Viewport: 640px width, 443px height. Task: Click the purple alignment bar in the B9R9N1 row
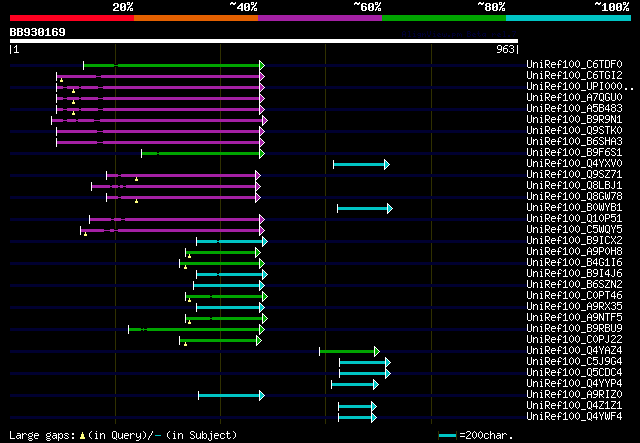tap(159, 120)
